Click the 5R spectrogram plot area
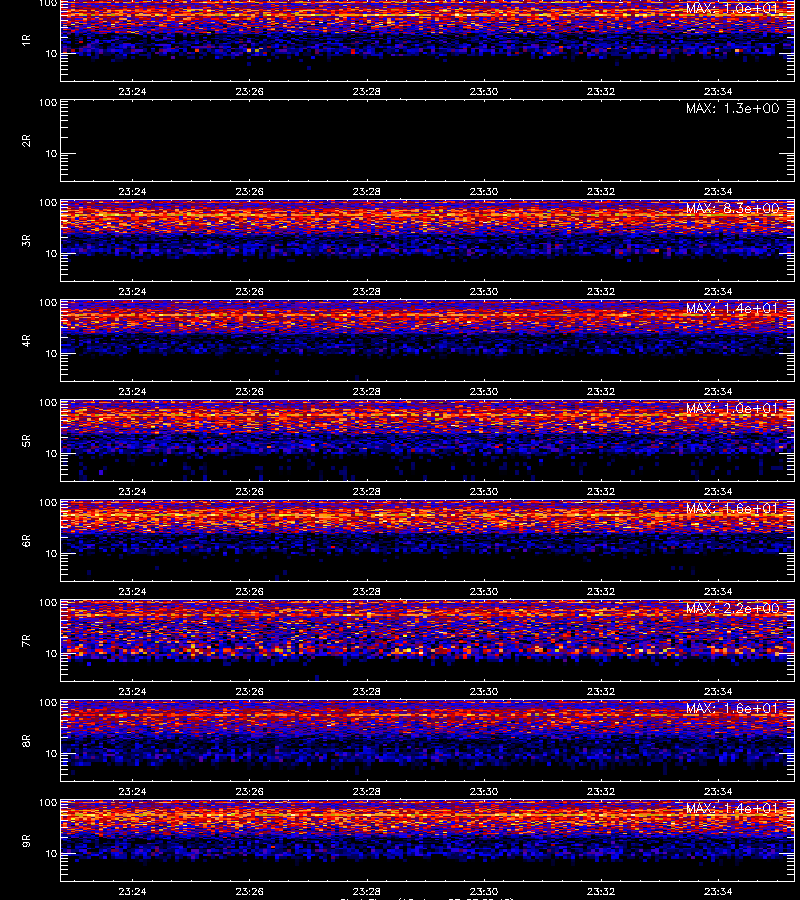Viewport: 800px width, 900px height. tap(428, 440)
